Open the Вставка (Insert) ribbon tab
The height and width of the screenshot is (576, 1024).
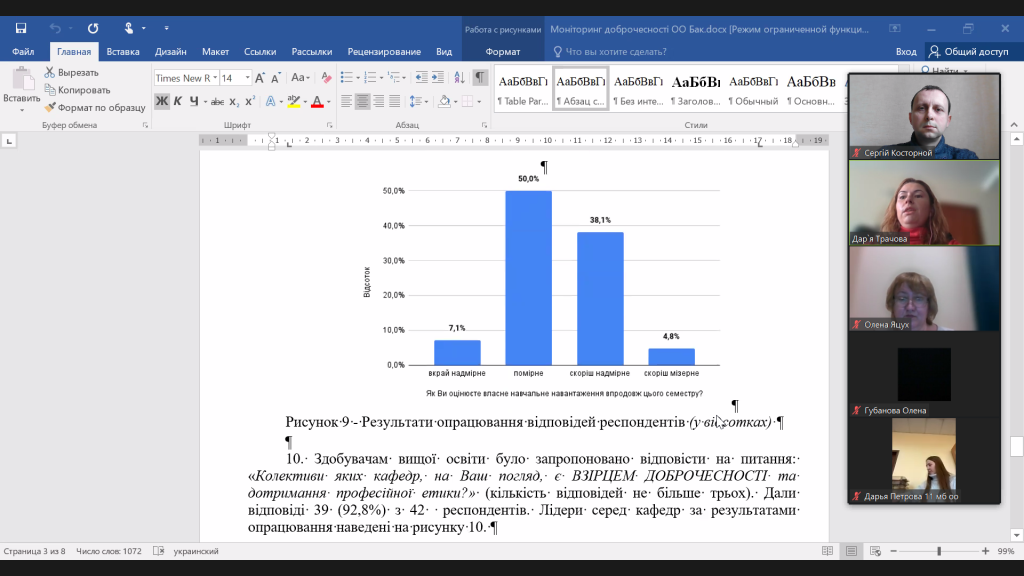coord(123,52)
